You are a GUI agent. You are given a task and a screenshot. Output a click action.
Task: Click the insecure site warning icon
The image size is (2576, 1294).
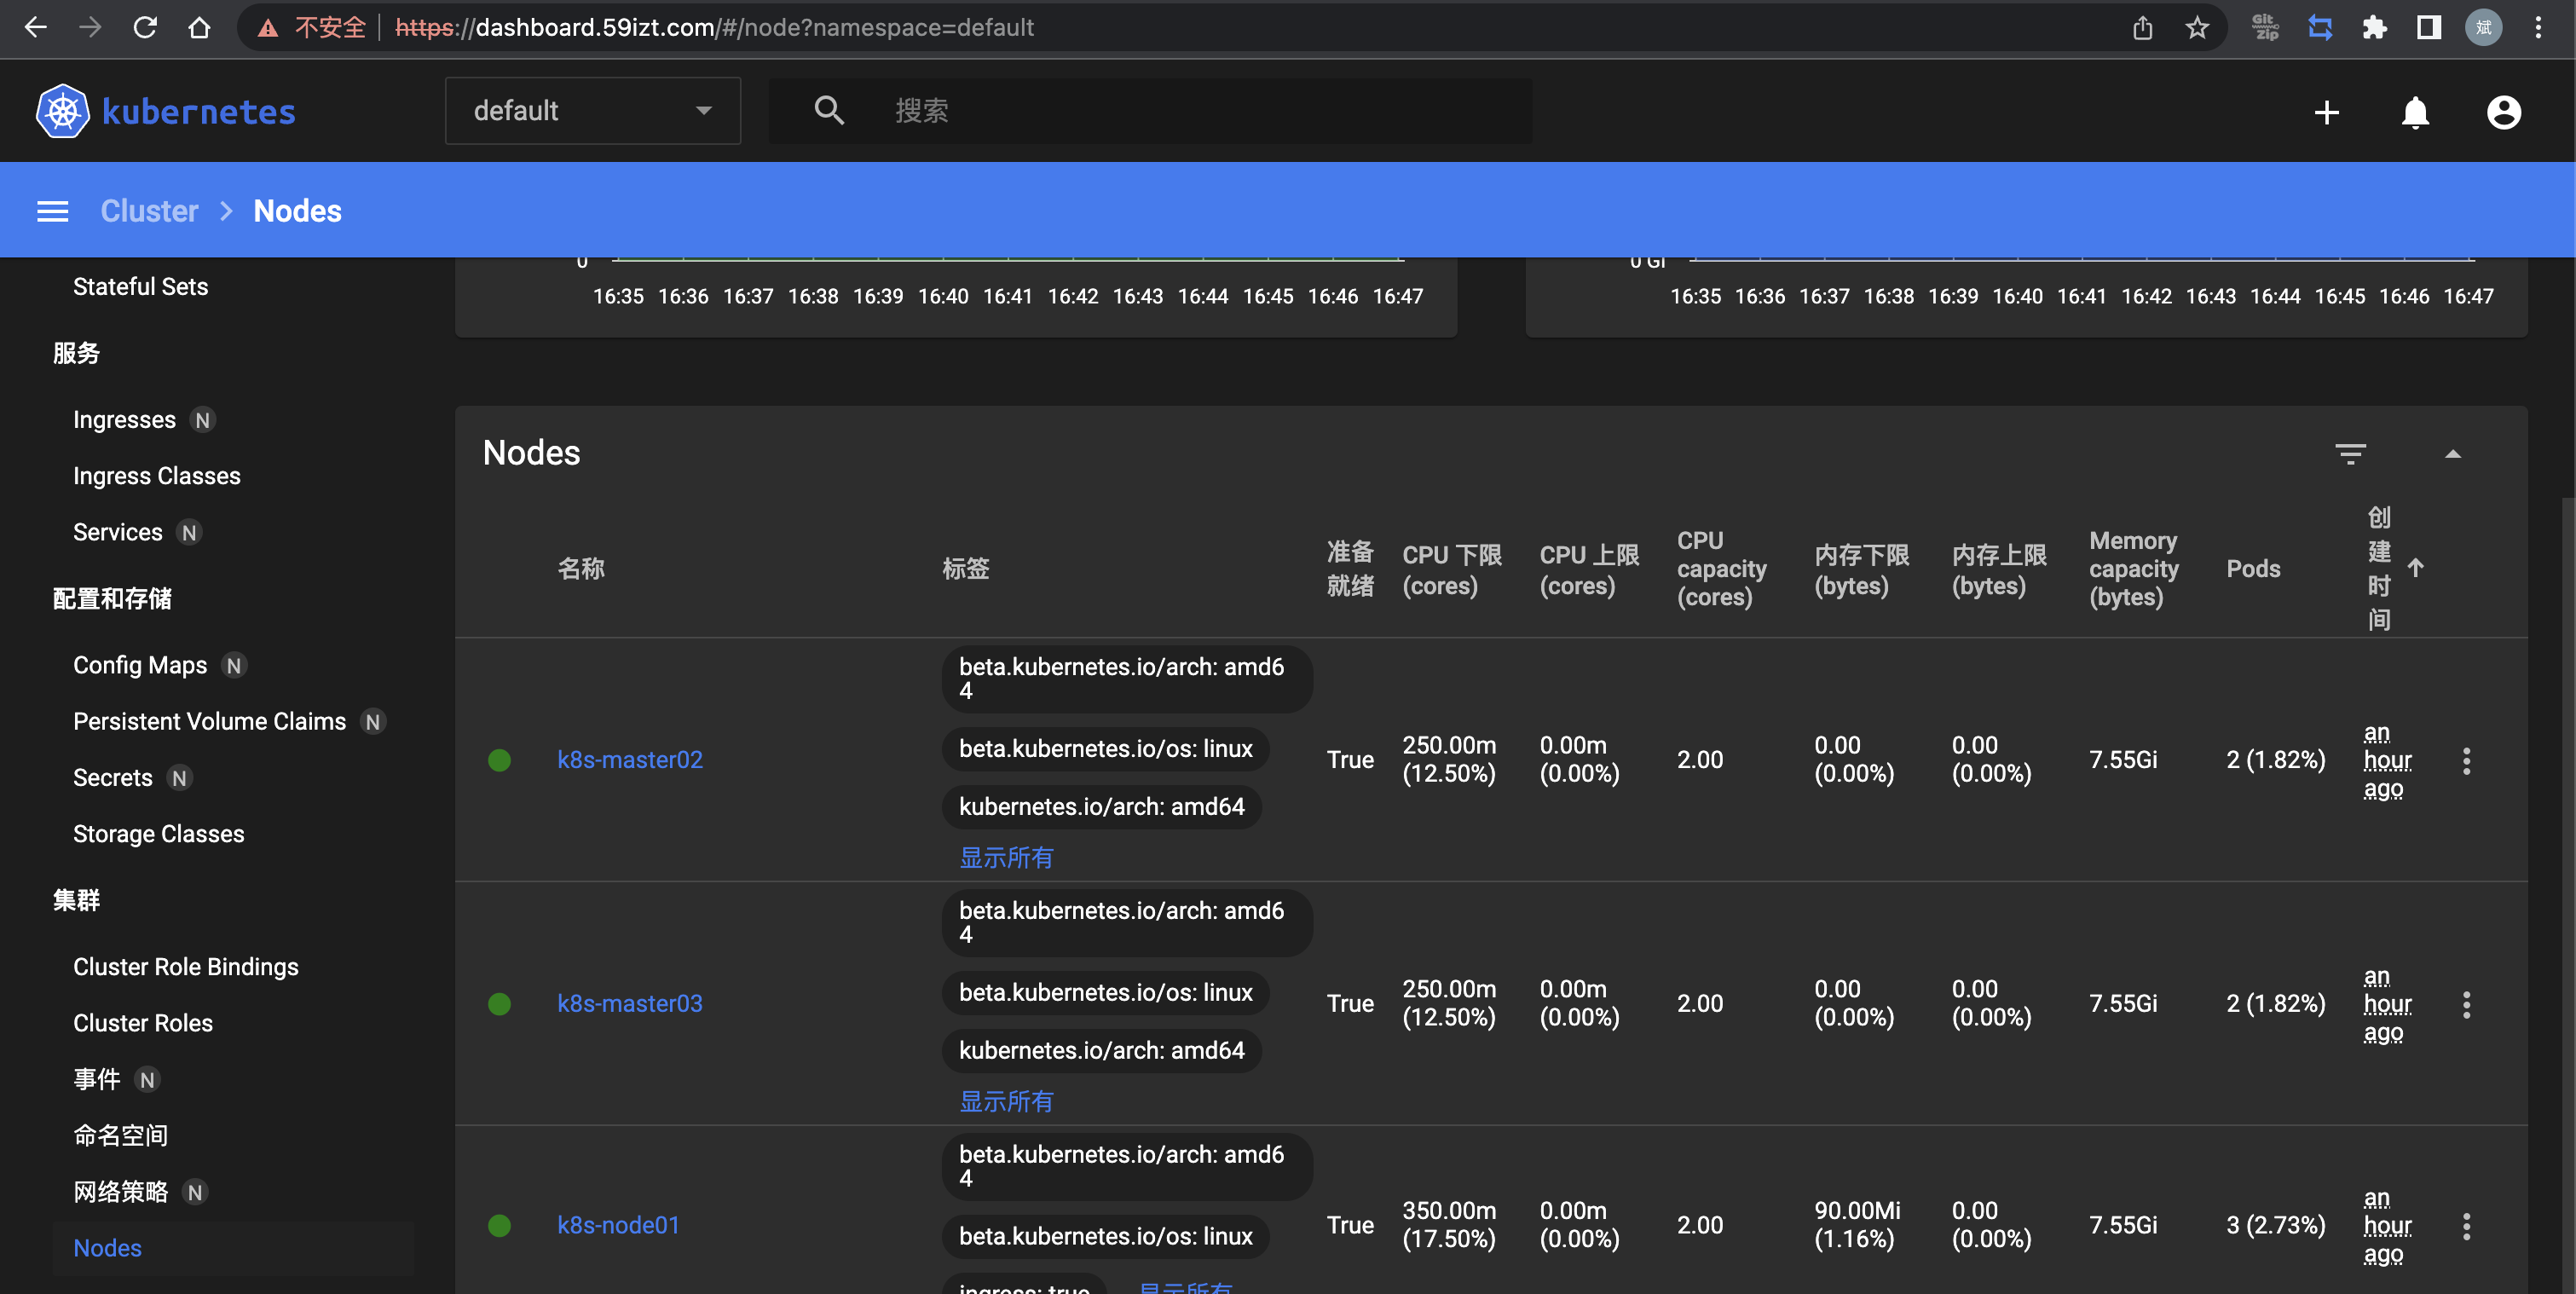268,28
